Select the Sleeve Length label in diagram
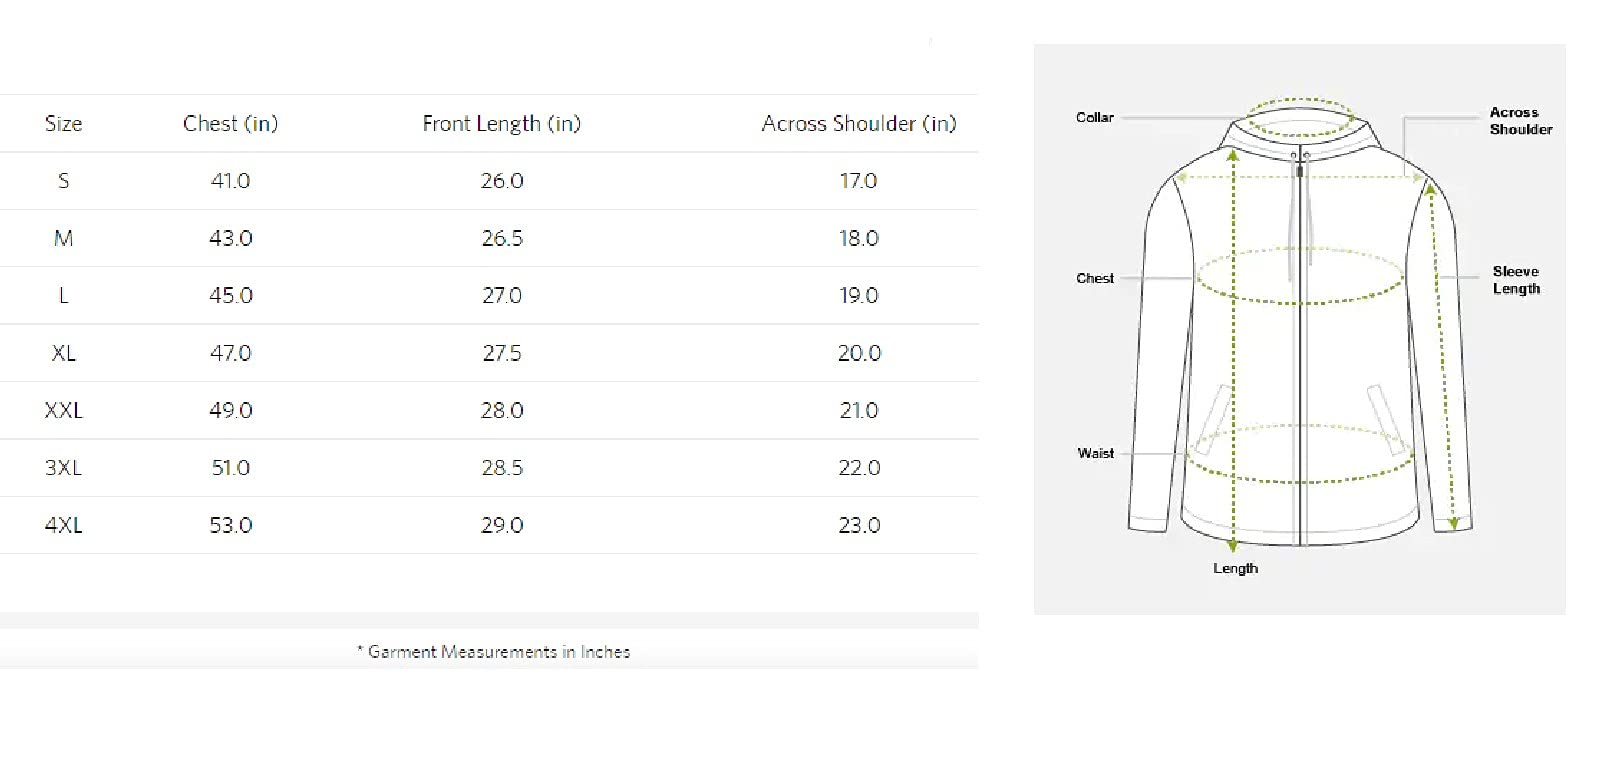The width and height of the screenshot is (1600, 772). (x=1516, y=280)
